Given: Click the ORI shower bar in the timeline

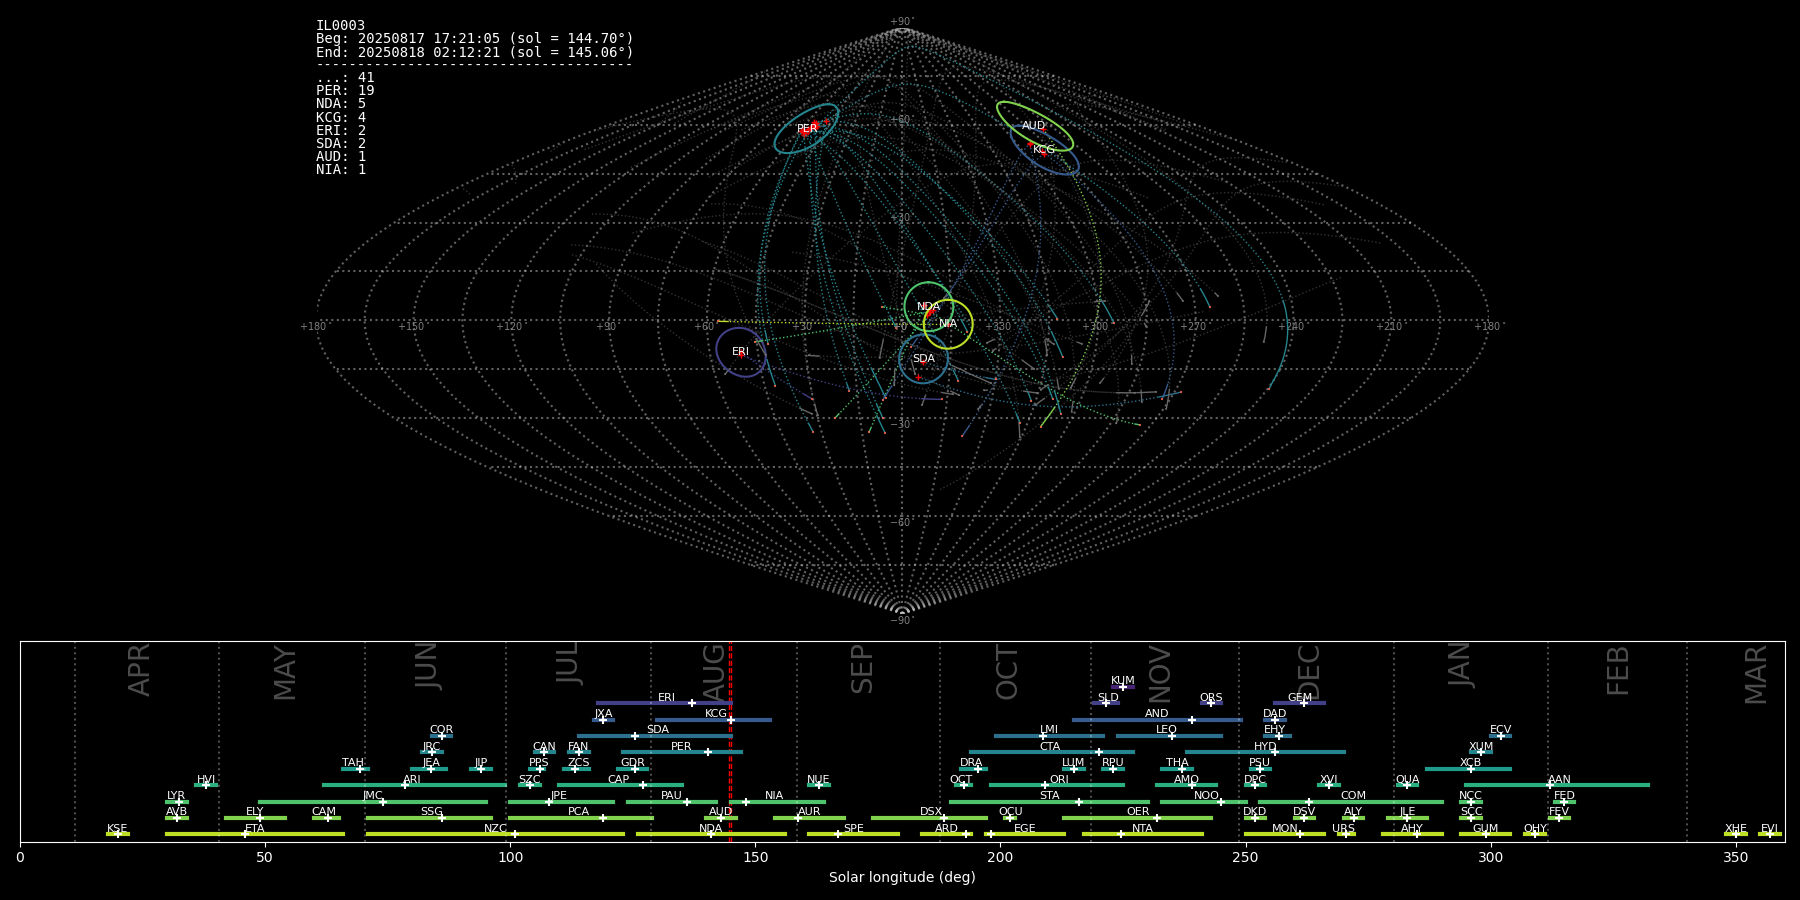Looking at the screenshot, I should tap(1057, 785).
